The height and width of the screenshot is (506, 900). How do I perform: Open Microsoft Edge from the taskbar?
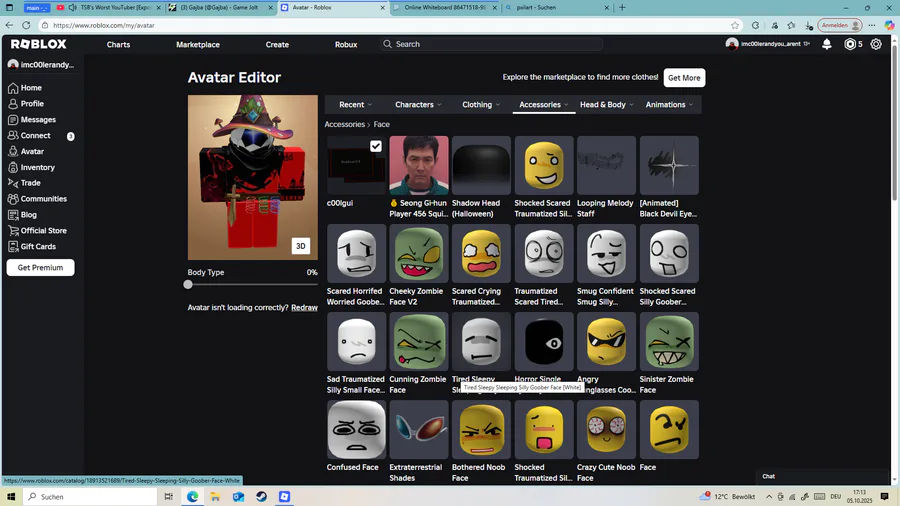192,496
